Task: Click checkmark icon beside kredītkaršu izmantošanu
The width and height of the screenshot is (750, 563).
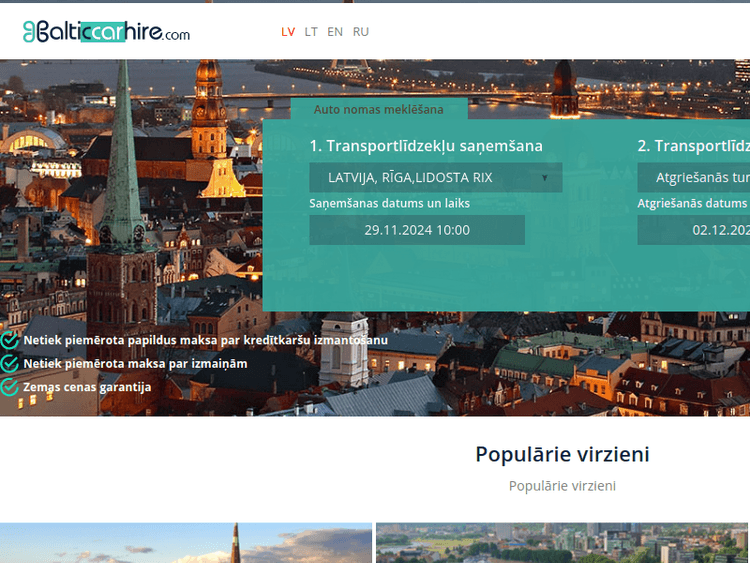Action: 9,340
